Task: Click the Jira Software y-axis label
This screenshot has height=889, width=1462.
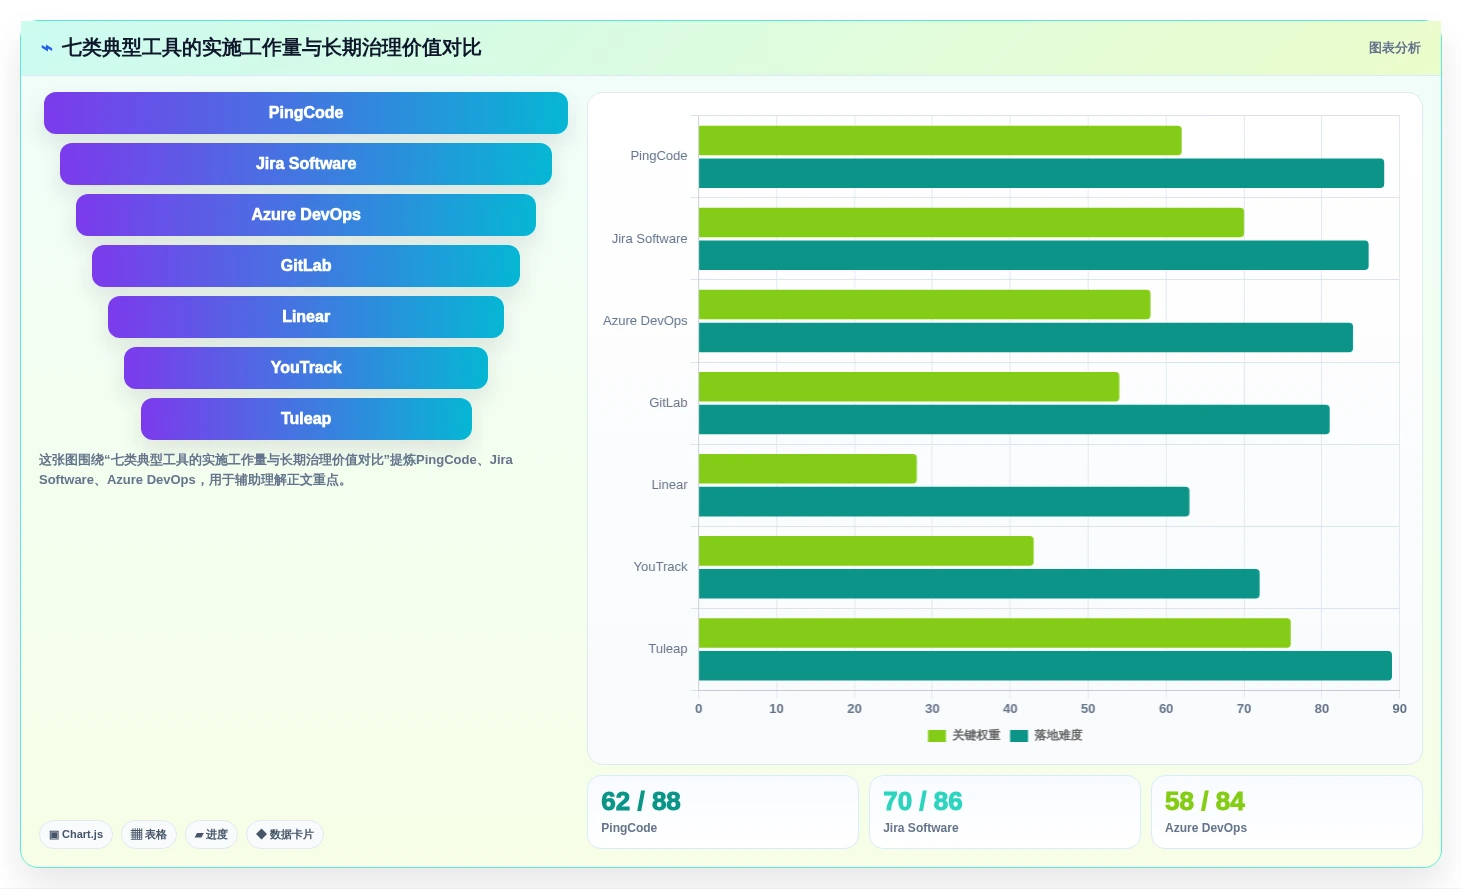Action: point(650,239)
